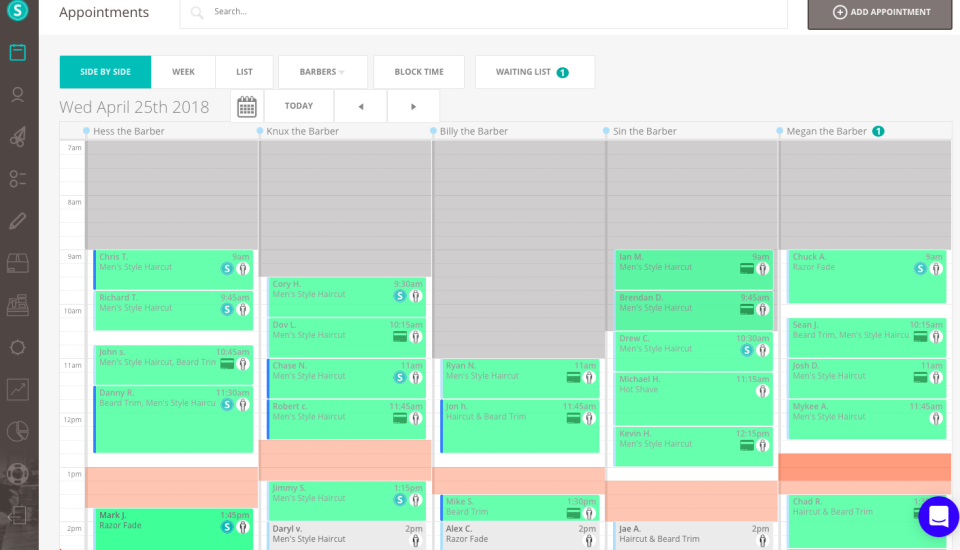The image size is (960, 550).
Task: Click card icon on Josh D. appointment
Action: click(x=920, y=377)
